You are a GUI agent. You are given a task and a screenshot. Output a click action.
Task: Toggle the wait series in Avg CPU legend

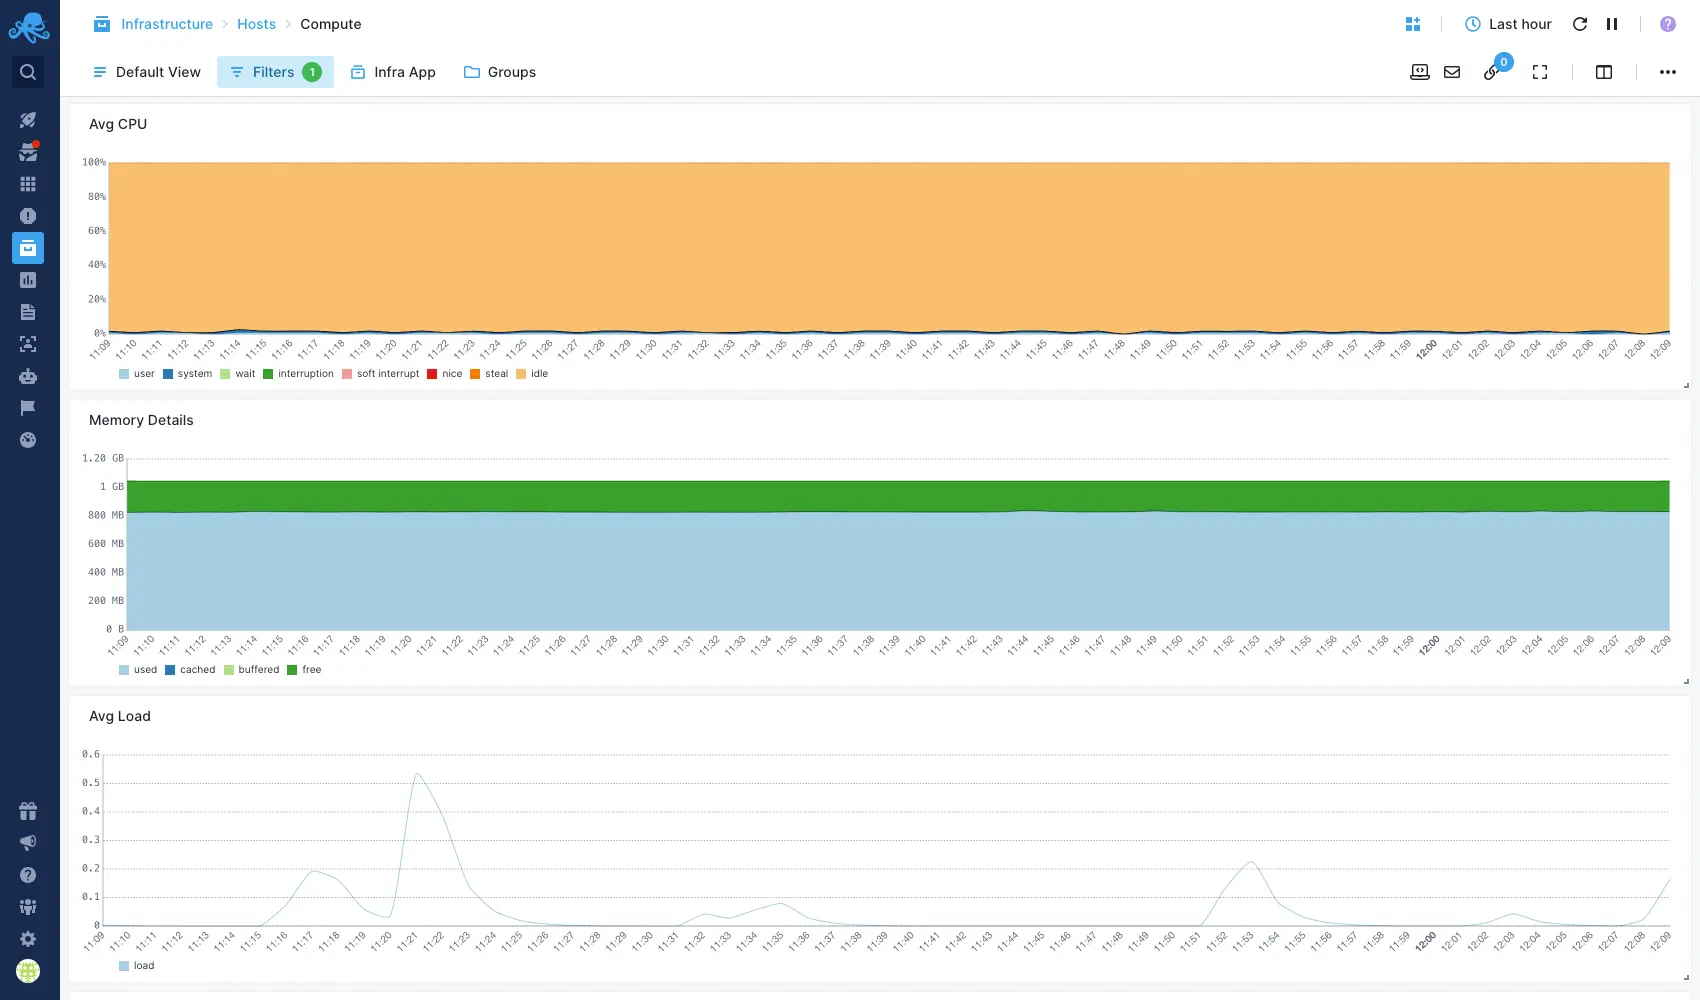coord(238,374)
